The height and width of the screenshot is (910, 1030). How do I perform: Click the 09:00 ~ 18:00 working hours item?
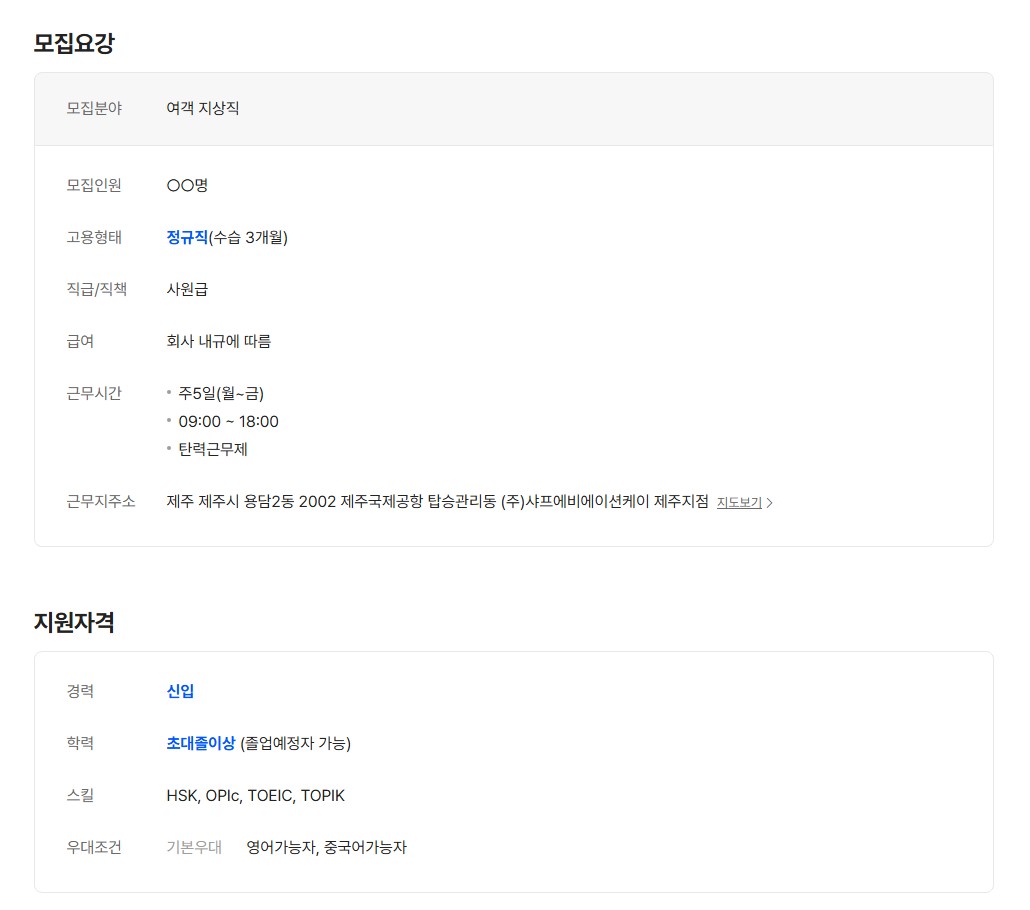pyautogui.click(x=228, y=421)
